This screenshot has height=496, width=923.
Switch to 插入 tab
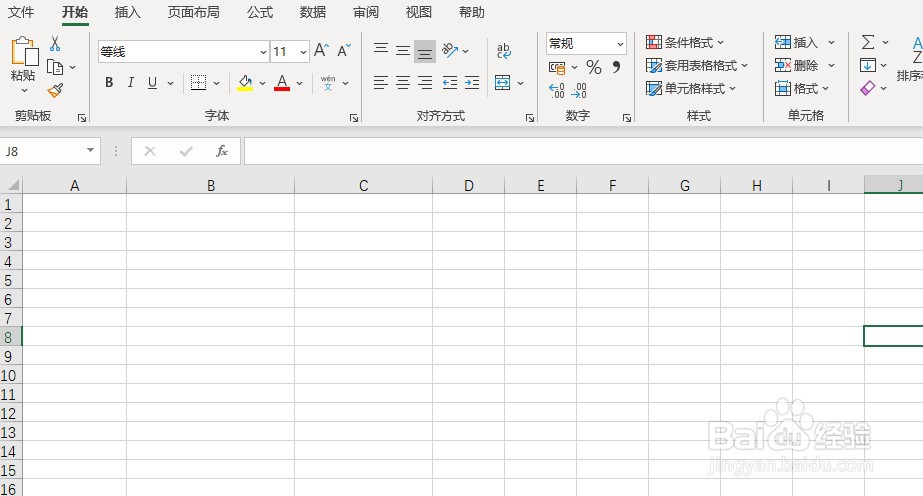click(x=128, y=12)
